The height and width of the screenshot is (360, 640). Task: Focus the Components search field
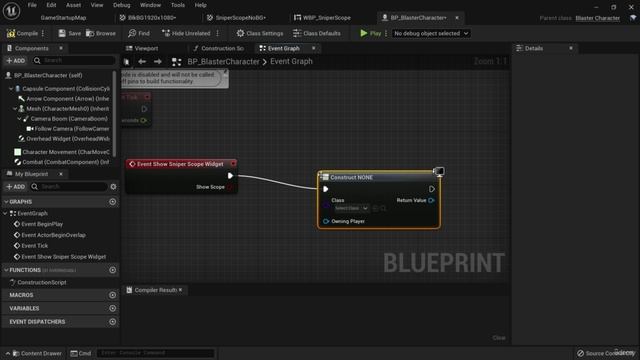(x=74, y=60)
